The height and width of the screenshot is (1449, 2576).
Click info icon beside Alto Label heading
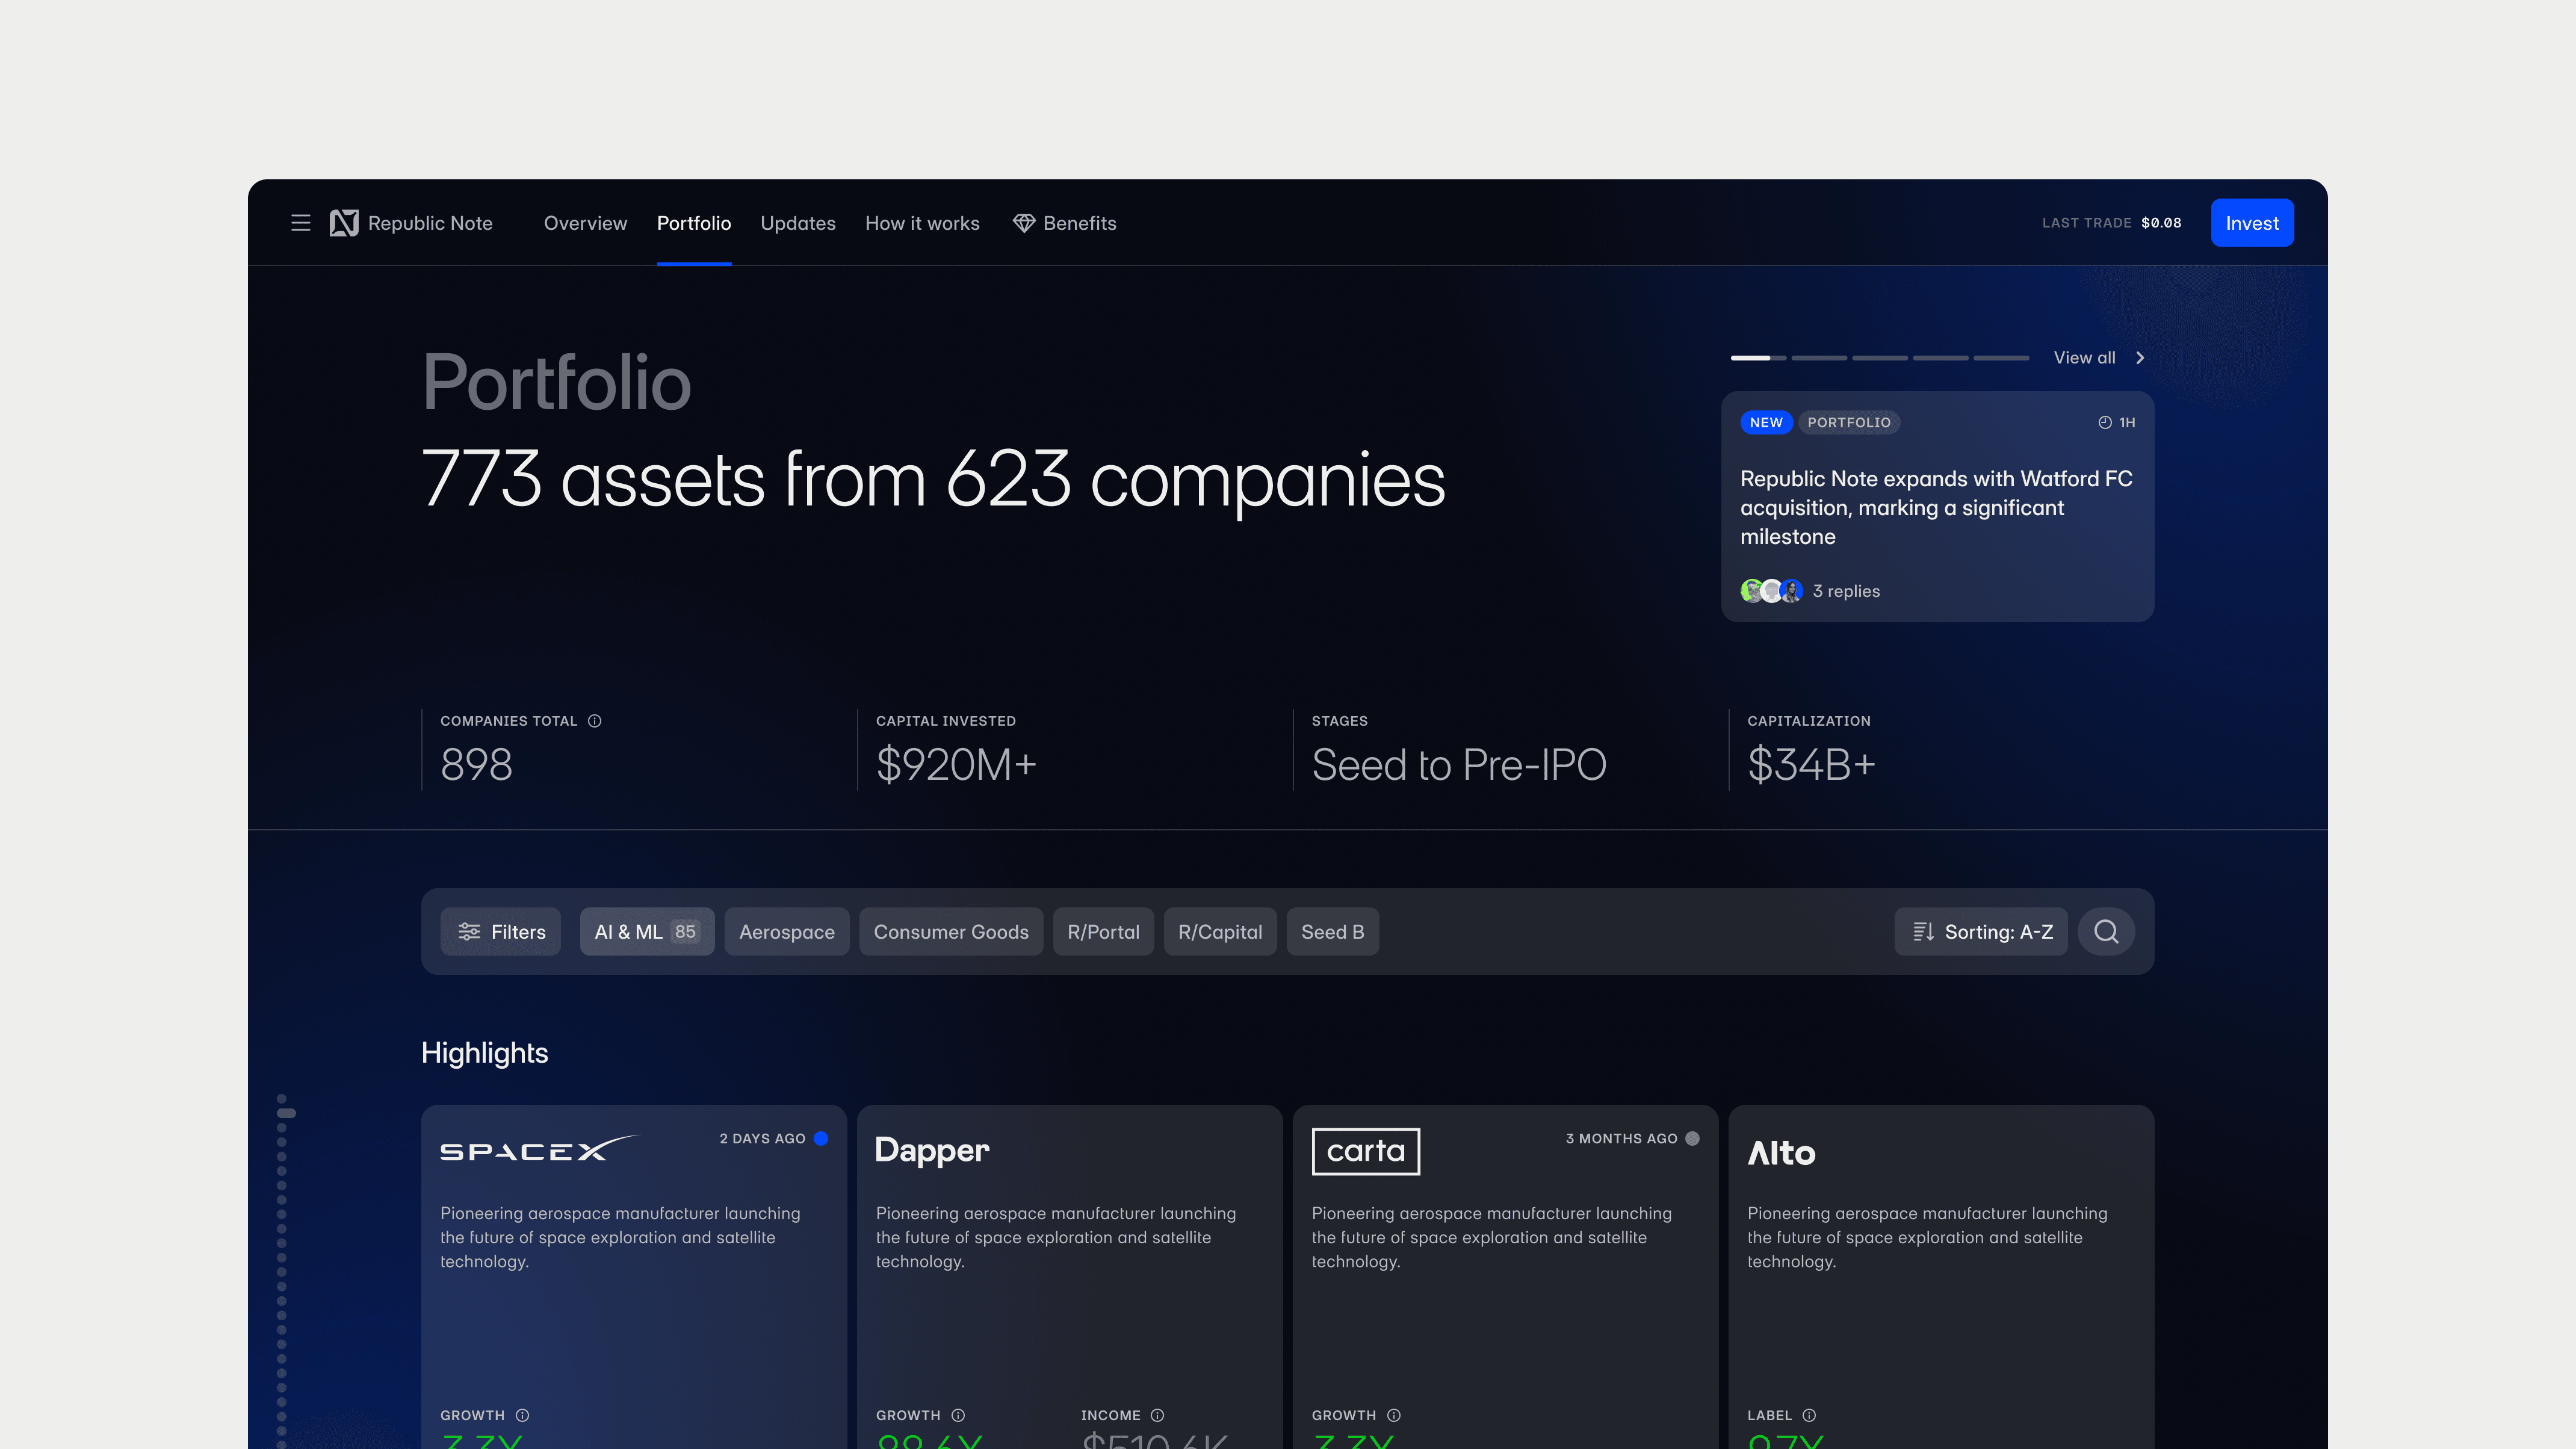1809,1415
